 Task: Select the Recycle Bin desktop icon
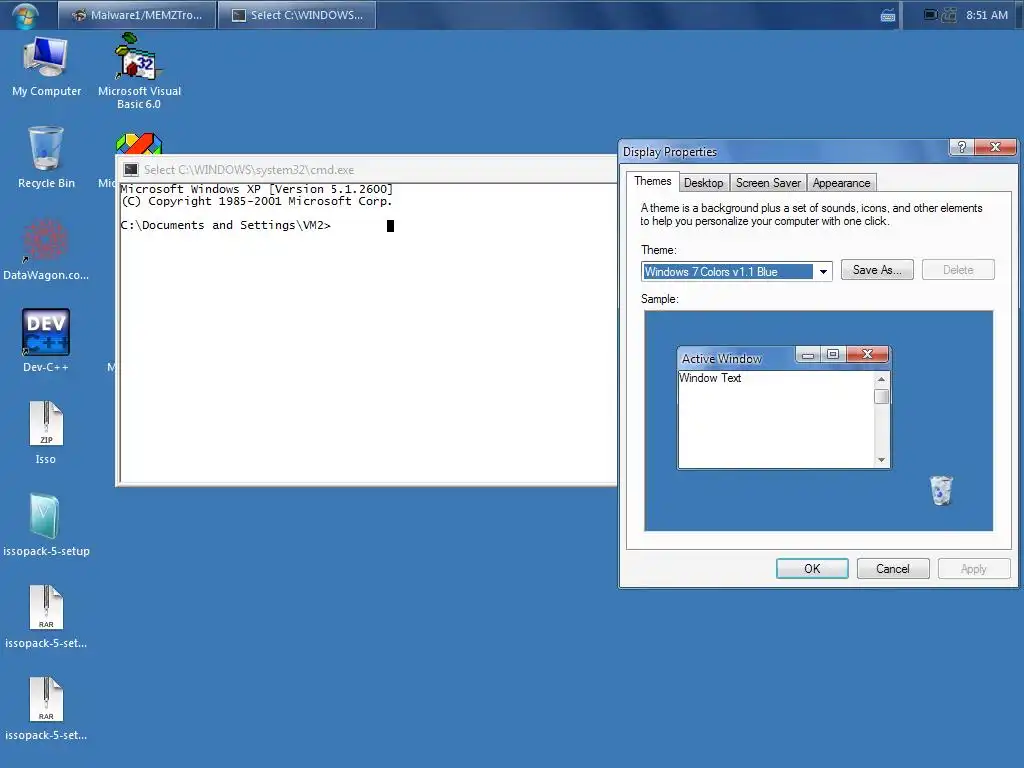(46, 149)
